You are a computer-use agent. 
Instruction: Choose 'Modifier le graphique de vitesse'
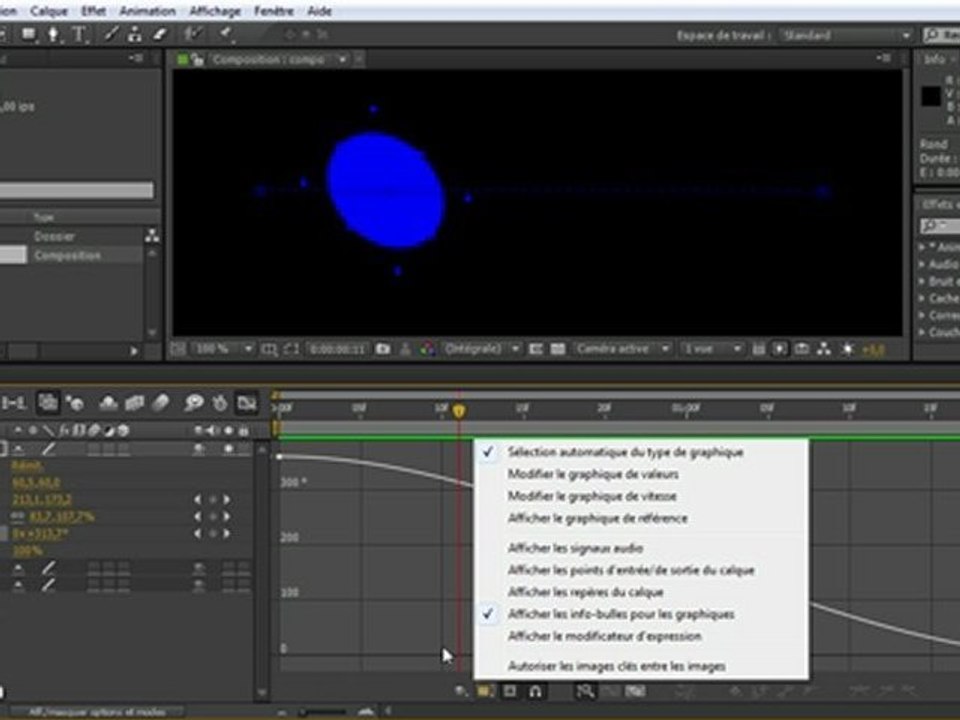[641, 496]
